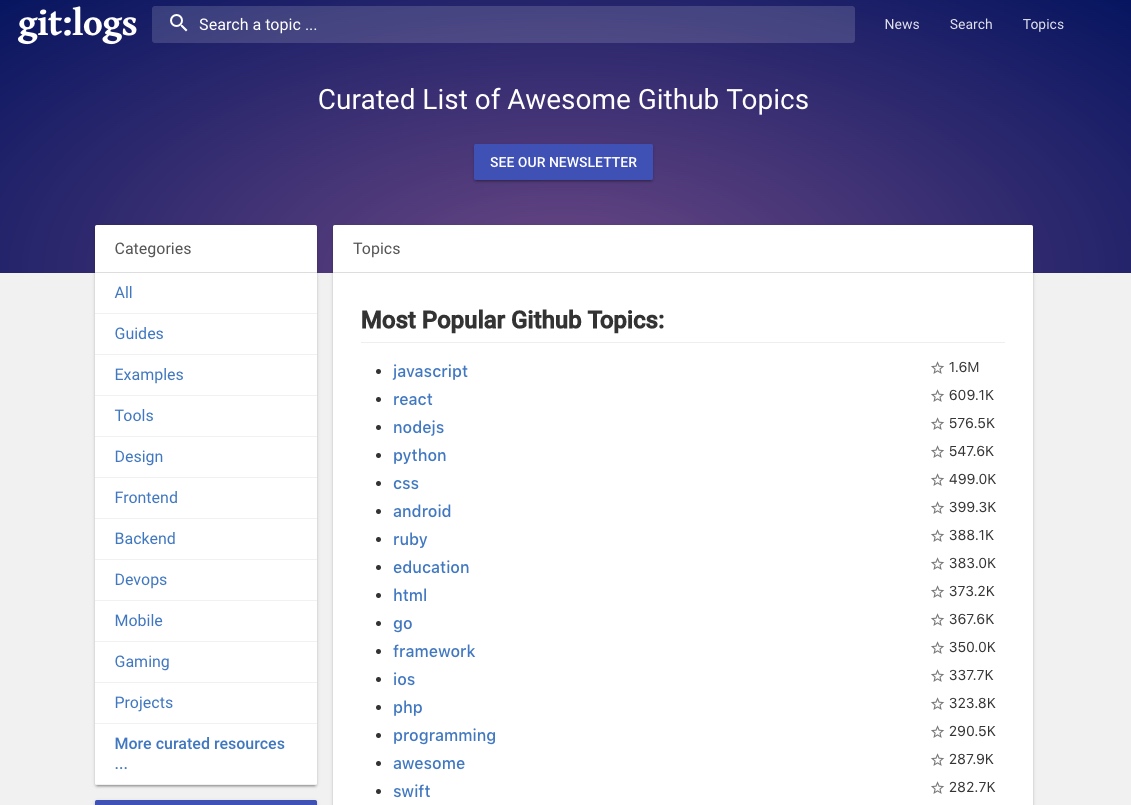Screen dimensions: 1131x805
Task: Click the git:logs logo
Action: pyautogui.click(x=77, y=25)
